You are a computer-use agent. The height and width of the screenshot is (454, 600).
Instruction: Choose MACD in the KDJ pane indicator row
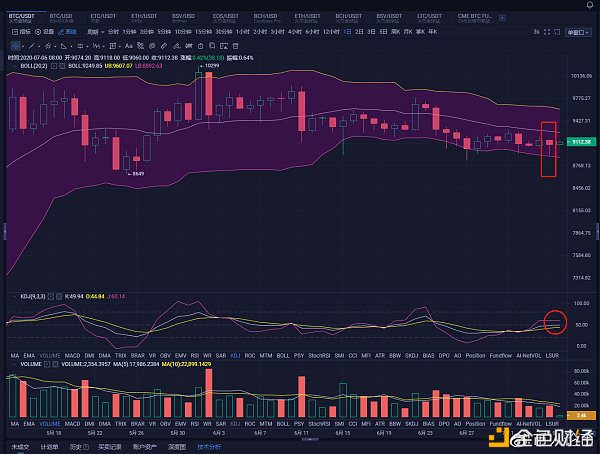click(x=72, y=356)
